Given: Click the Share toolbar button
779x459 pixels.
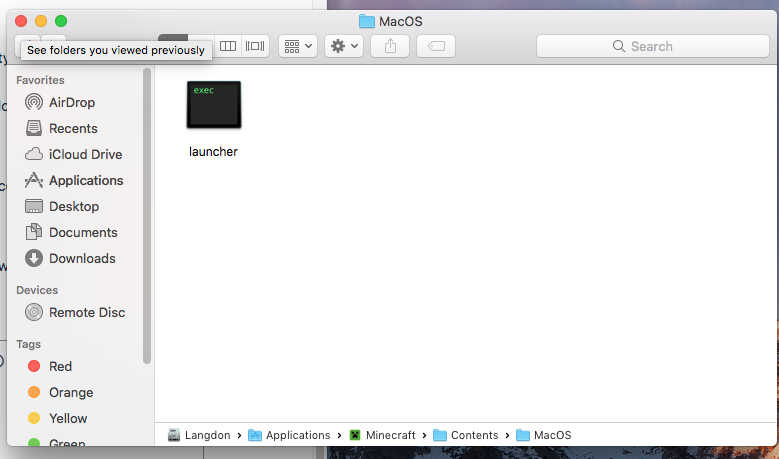Looking at the screenshot, I should (390, 46).
